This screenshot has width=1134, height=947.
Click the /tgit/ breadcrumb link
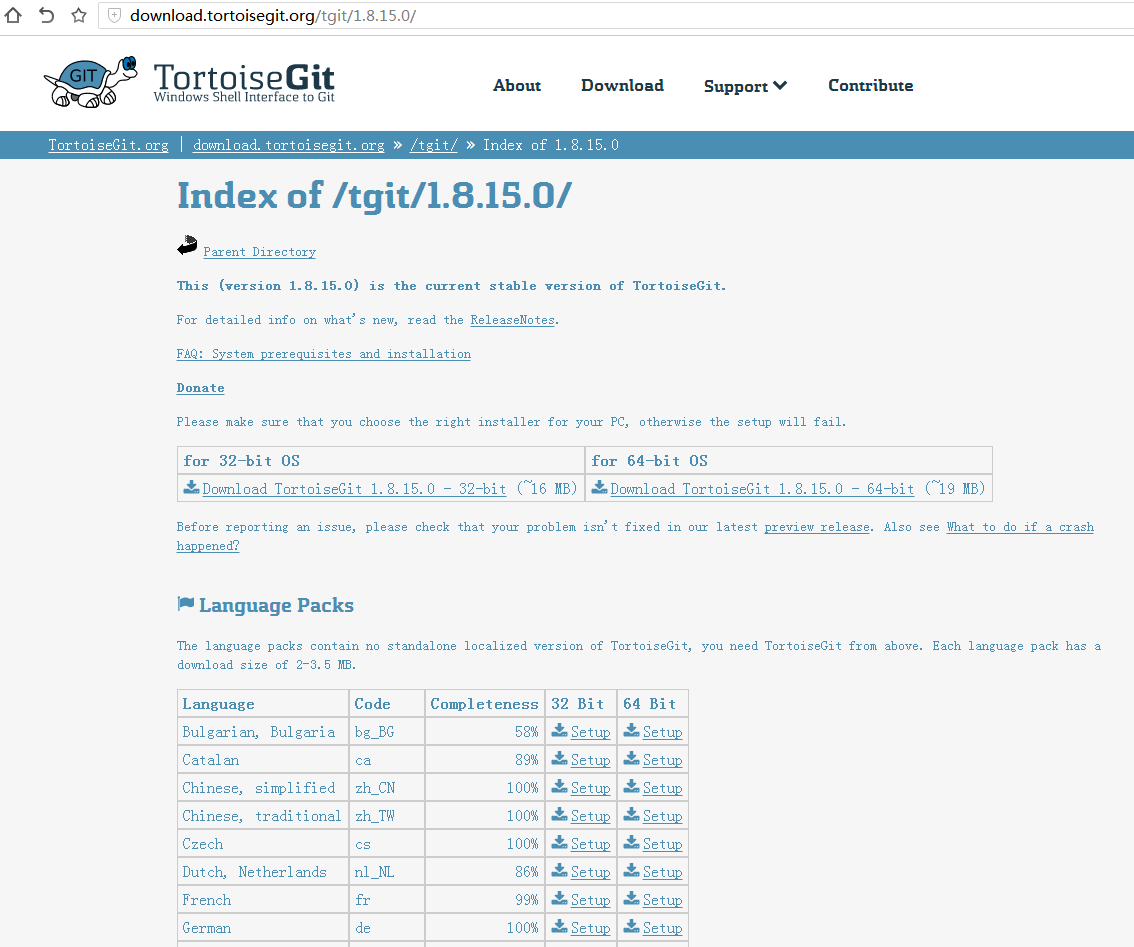pyautogui.click(x=434, y=145)
